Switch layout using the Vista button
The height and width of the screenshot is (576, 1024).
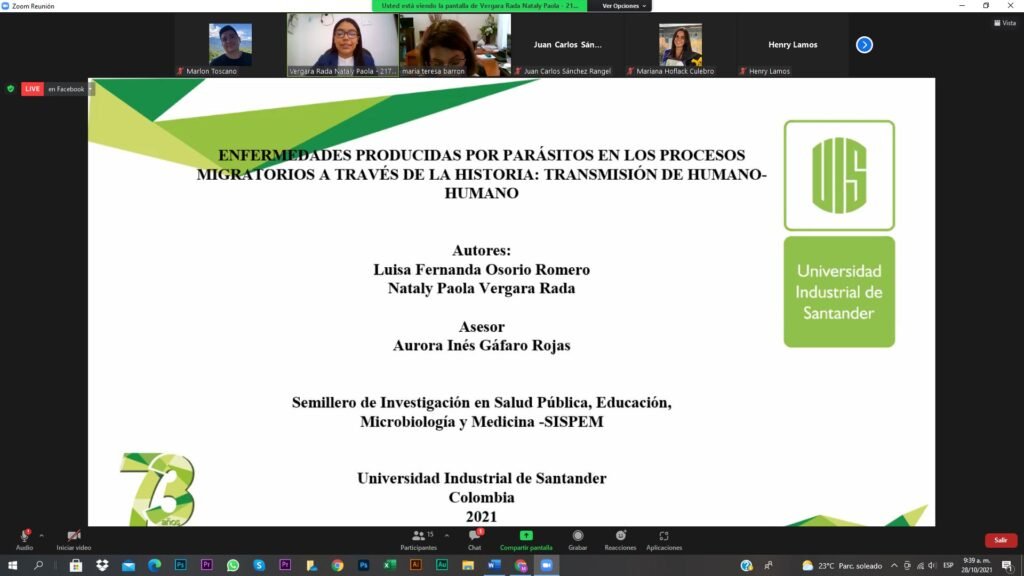(1005, 23)
